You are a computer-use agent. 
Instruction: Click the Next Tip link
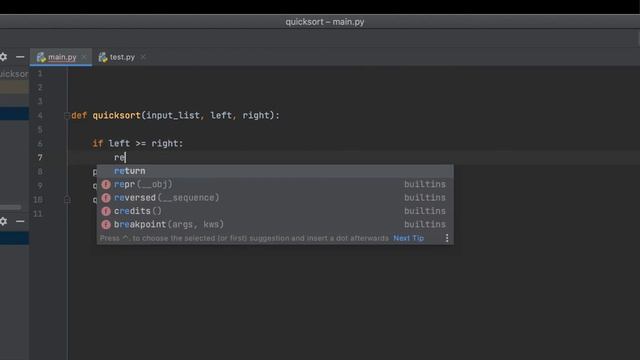[408, 238]
